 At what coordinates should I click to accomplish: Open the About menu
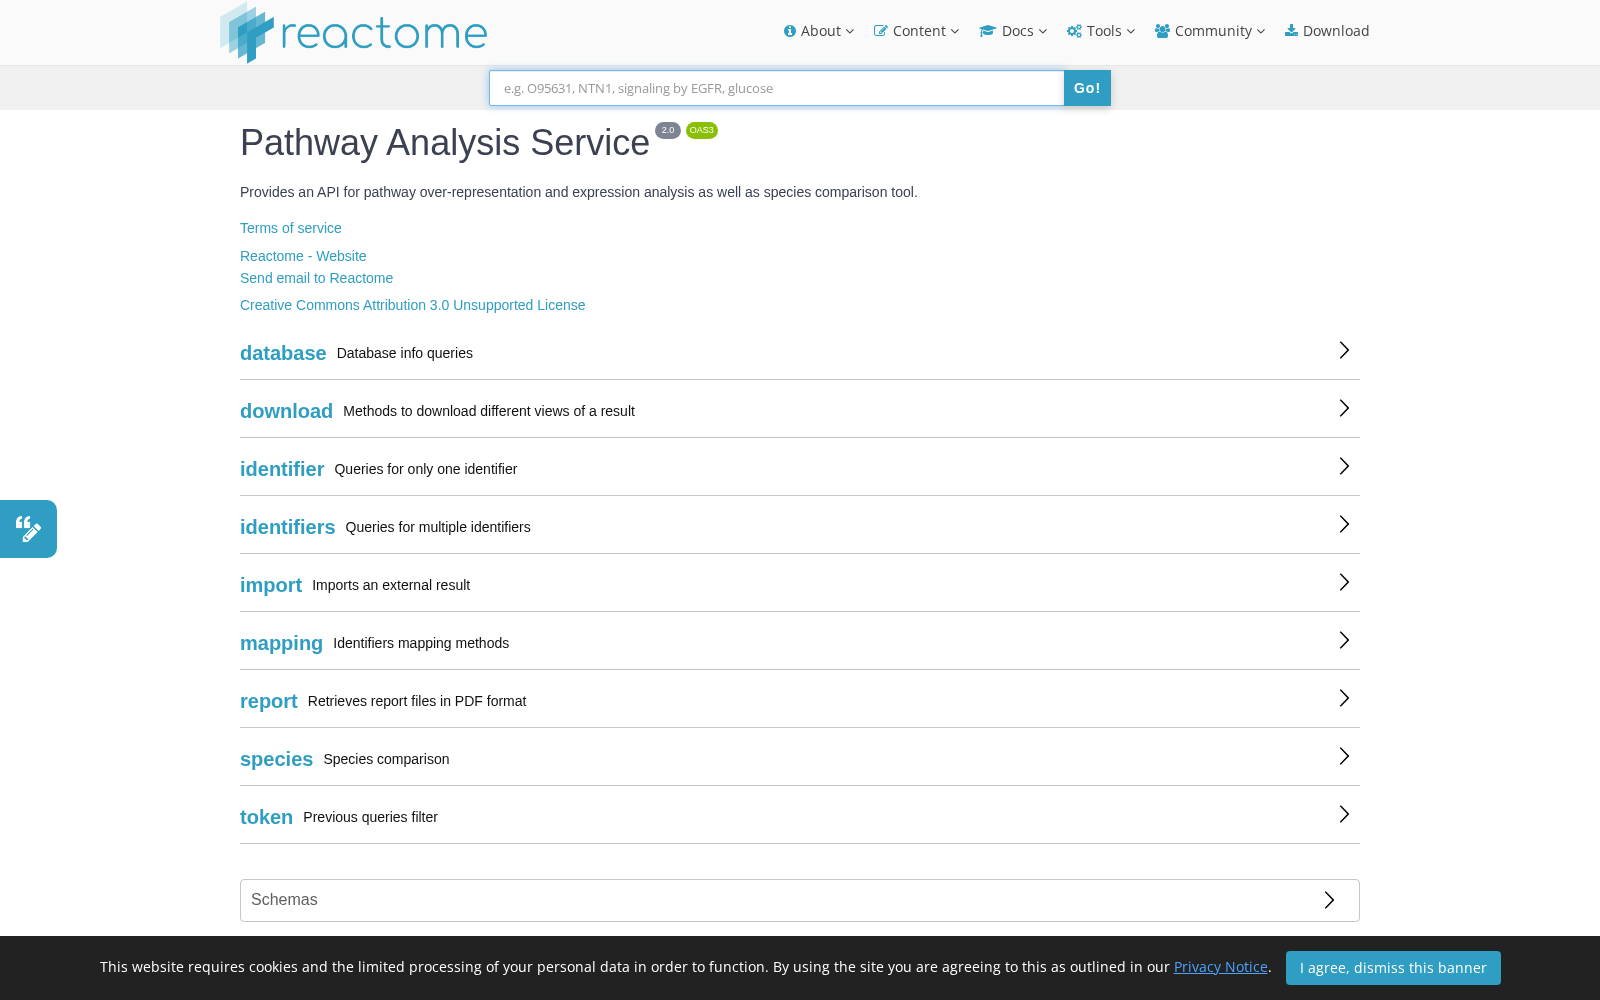tap(819, 31)
